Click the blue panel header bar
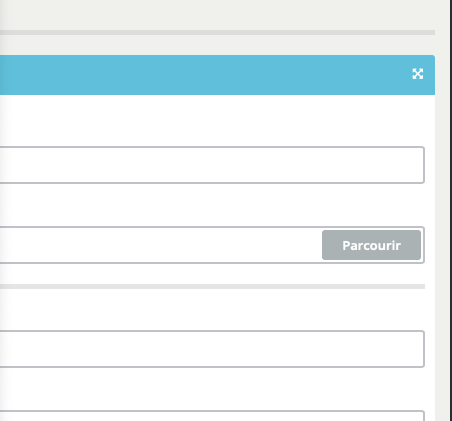This screenshot has width=452, height=421. pos(217,75)
